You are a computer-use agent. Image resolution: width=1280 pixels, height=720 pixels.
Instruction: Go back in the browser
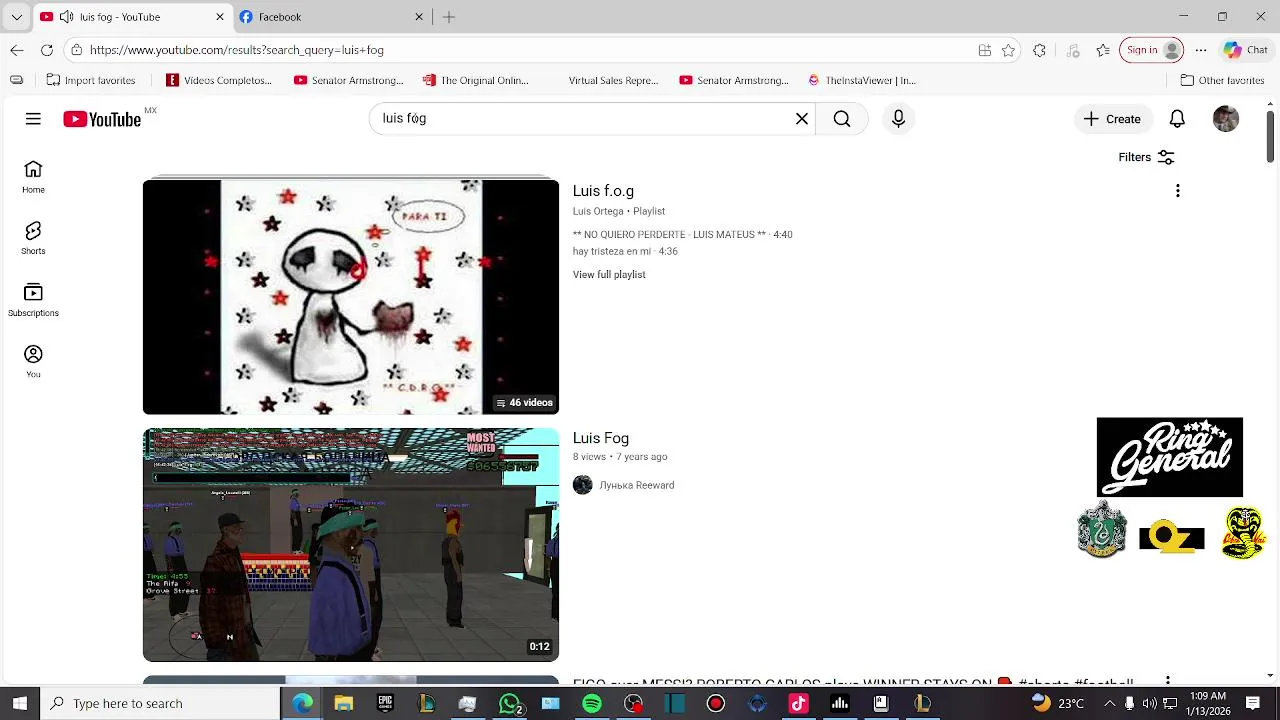point(16,50)
